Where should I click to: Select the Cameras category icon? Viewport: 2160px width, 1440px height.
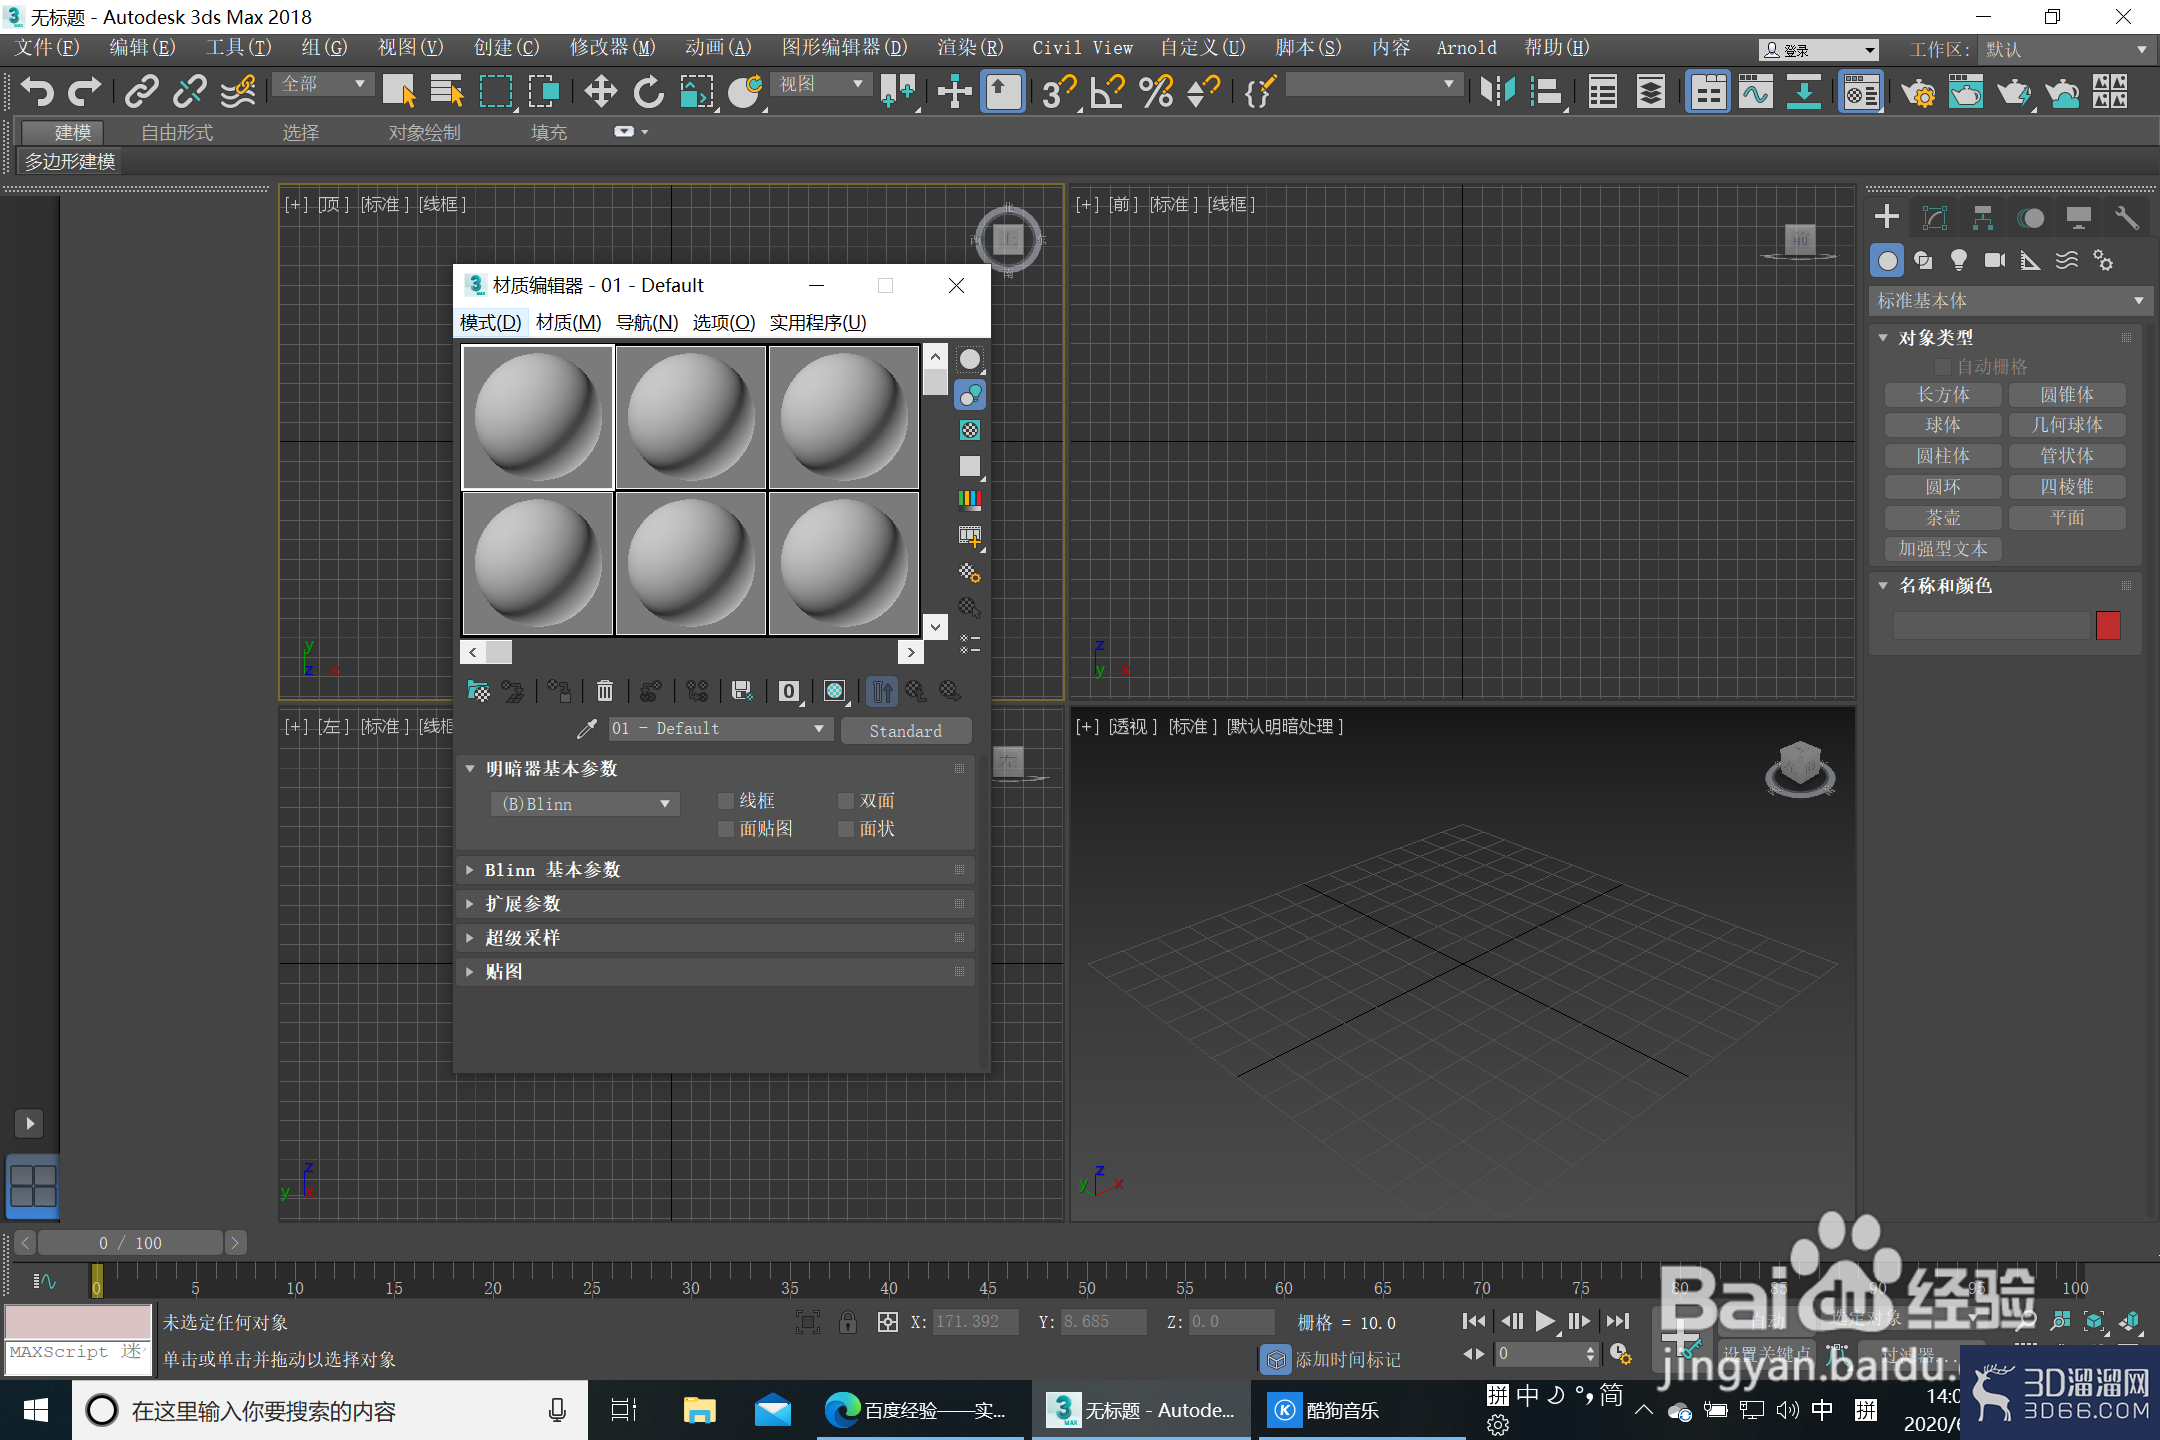point(1995,261)
